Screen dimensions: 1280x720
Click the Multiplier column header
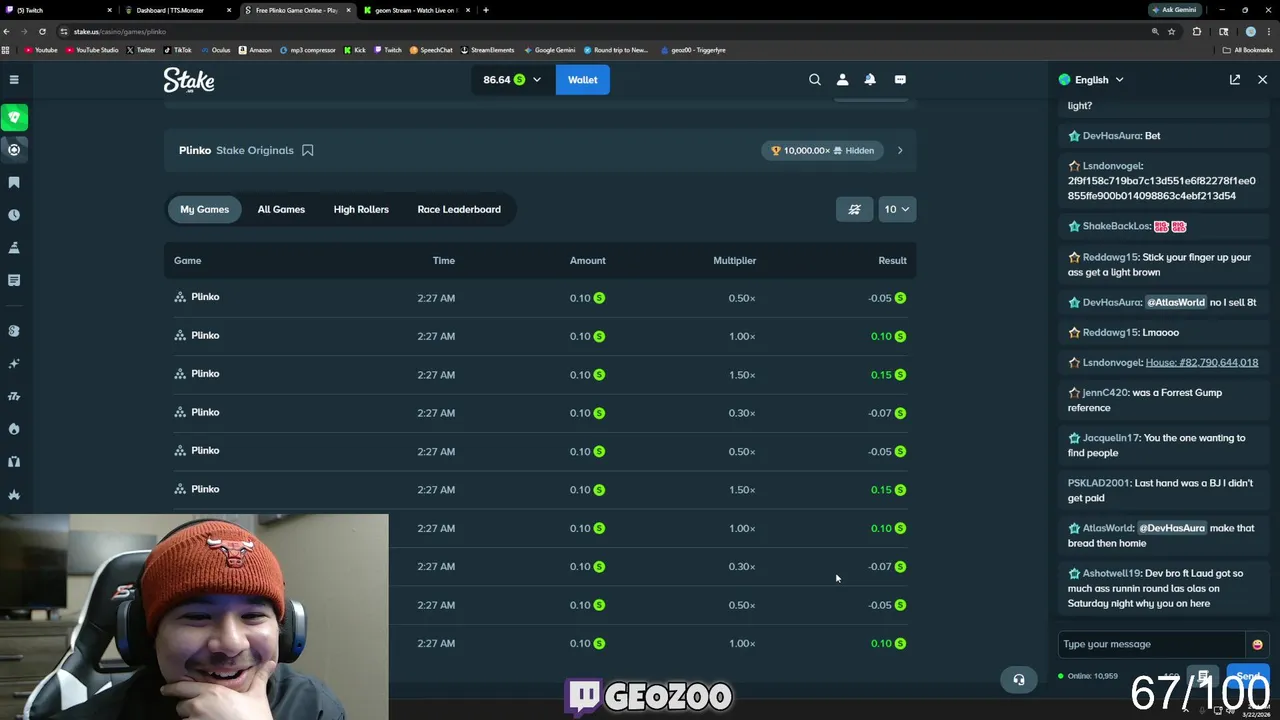pyautogui.click(x=734, y=260)
